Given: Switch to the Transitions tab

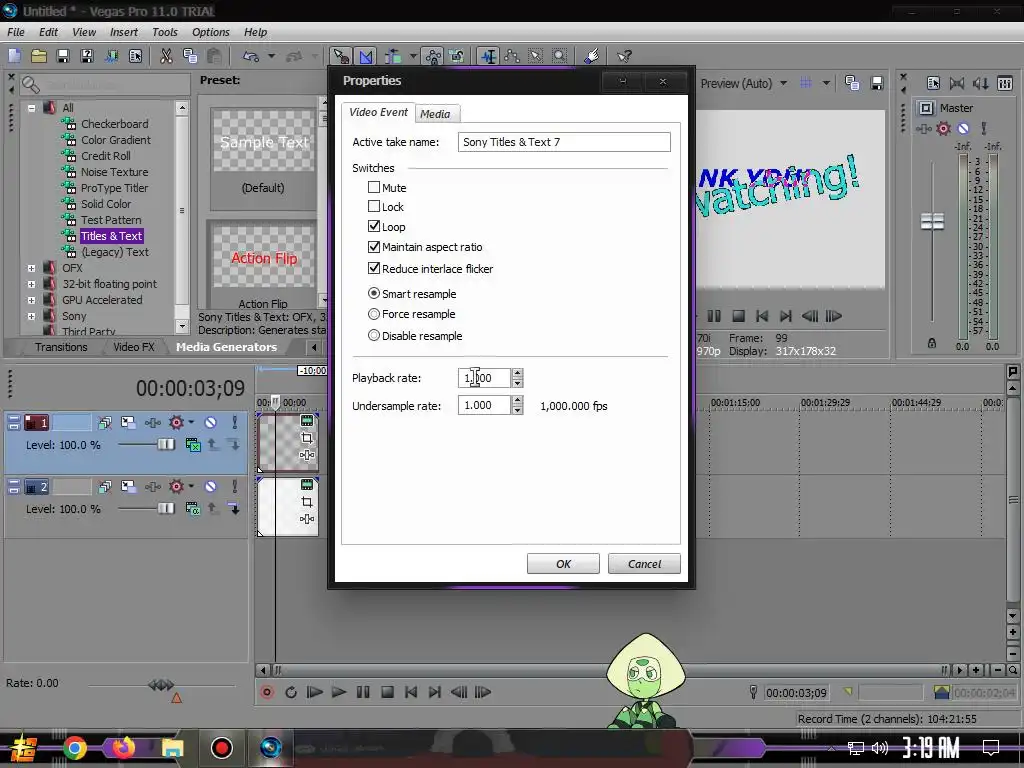Looking at the screenshot, I should [x=61, y=347].
